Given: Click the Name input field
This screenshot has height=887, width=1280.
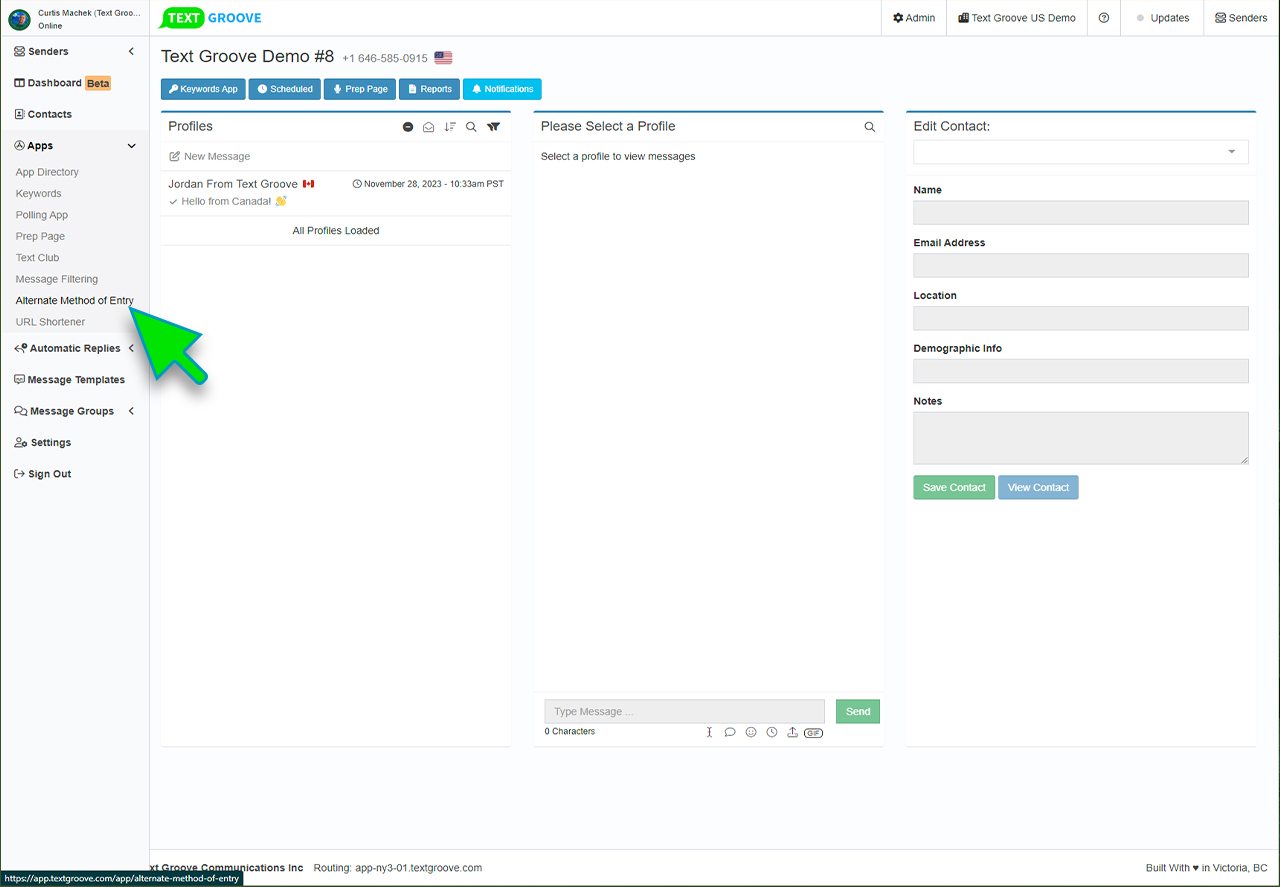Looking at the screenshot, I should [x=1081, y=212].
